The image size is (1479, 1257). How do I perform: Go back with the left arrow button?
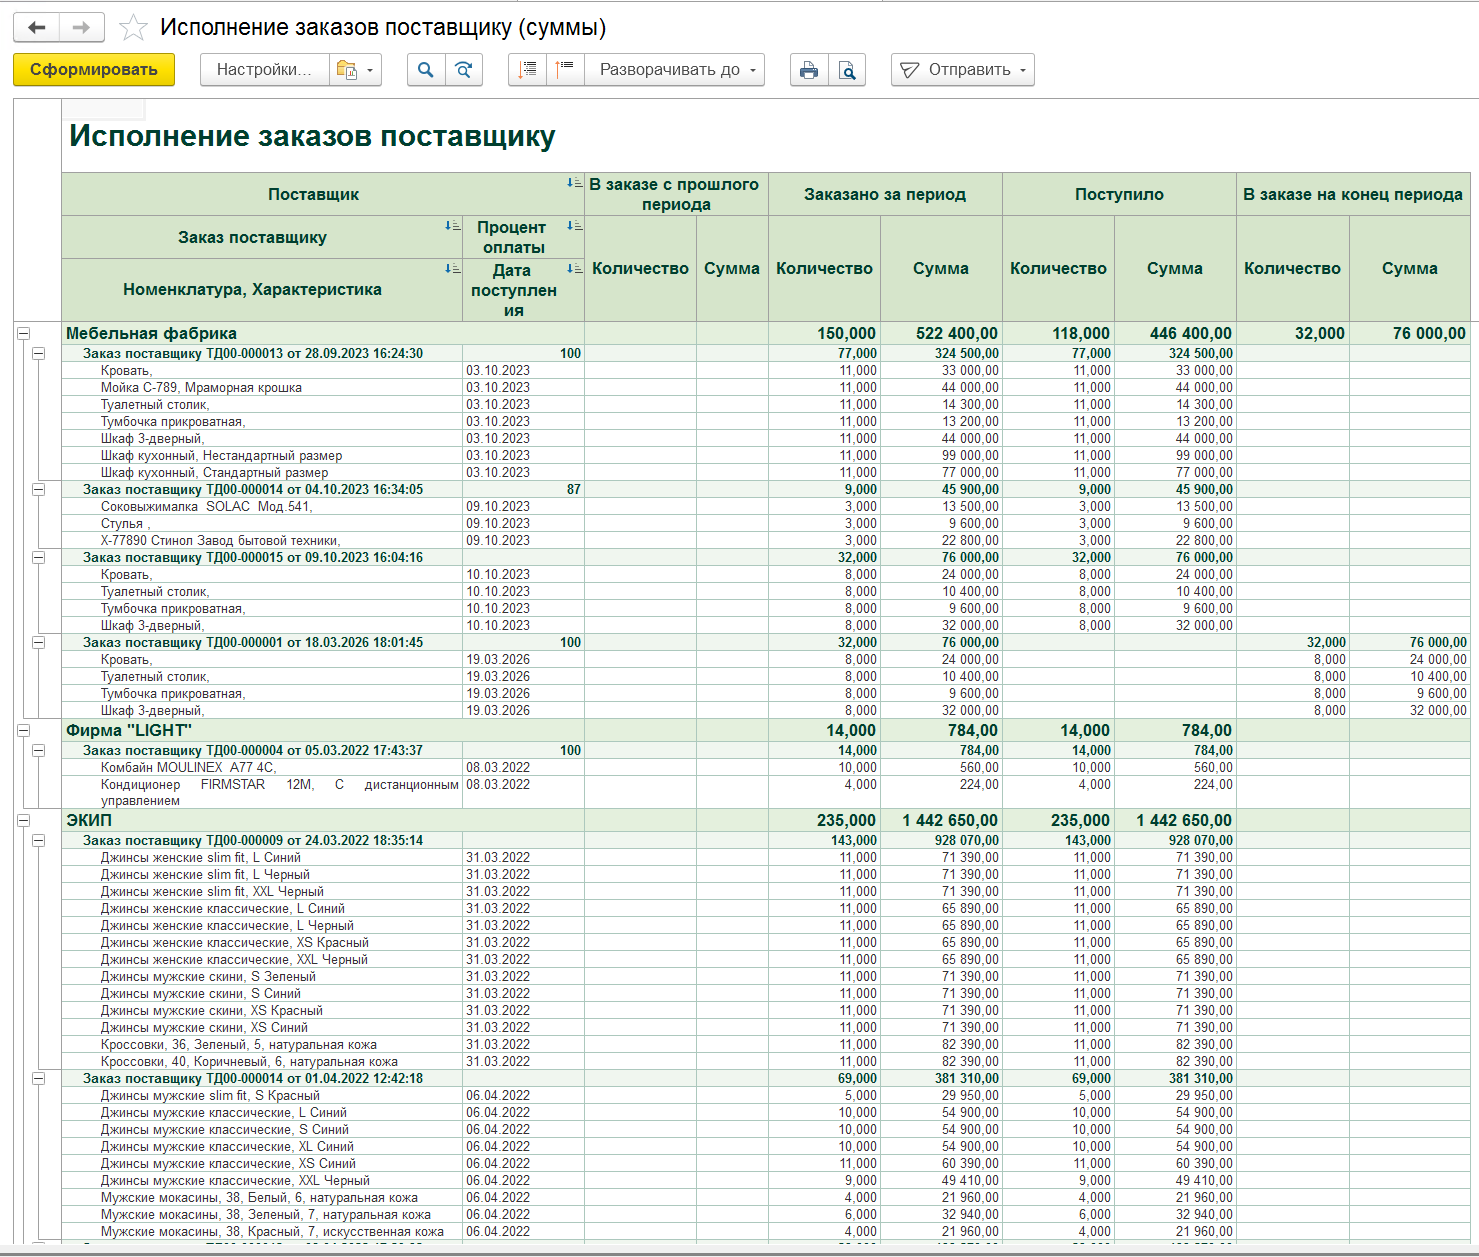coord(37,28)
